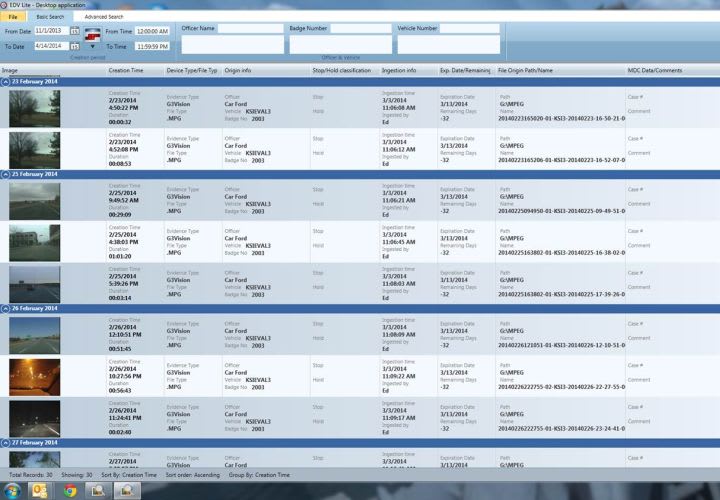The width and height of the screenshot is (720, 500).
Task: Collapse the 23 February 2014 group
Action: (x=5, y=81)
